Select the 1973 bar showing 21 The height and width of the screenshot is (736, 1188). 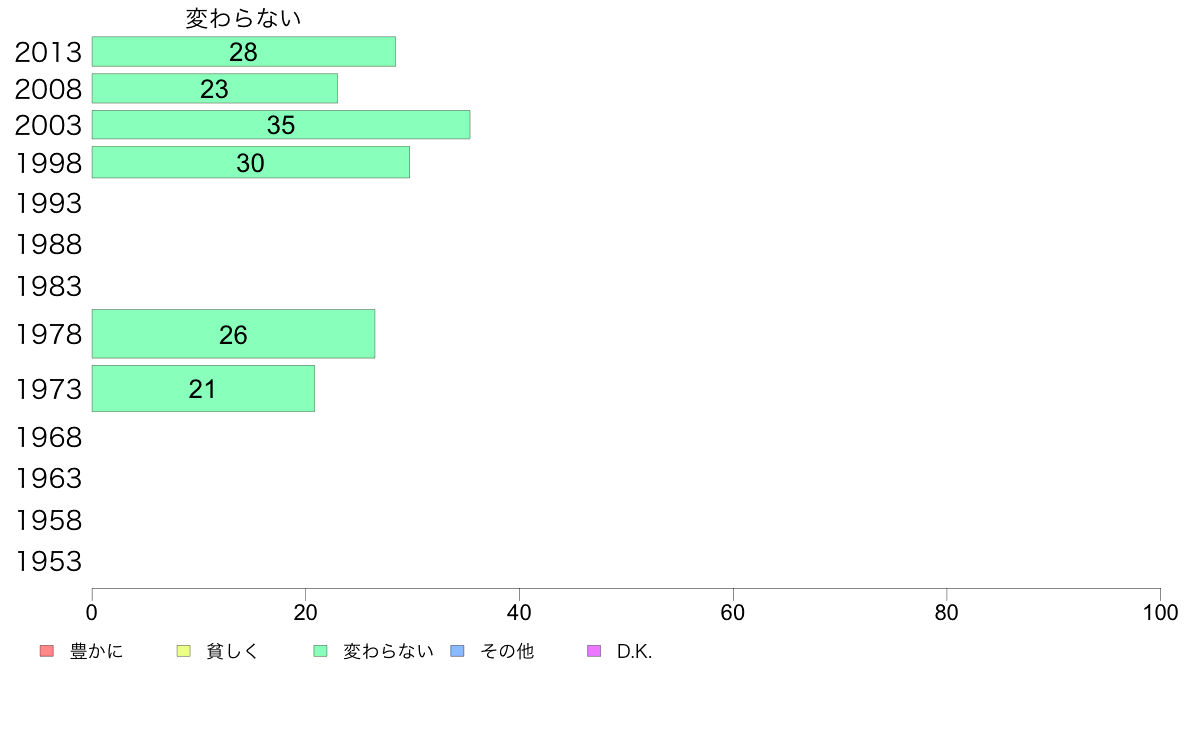[x=203, y=389]
